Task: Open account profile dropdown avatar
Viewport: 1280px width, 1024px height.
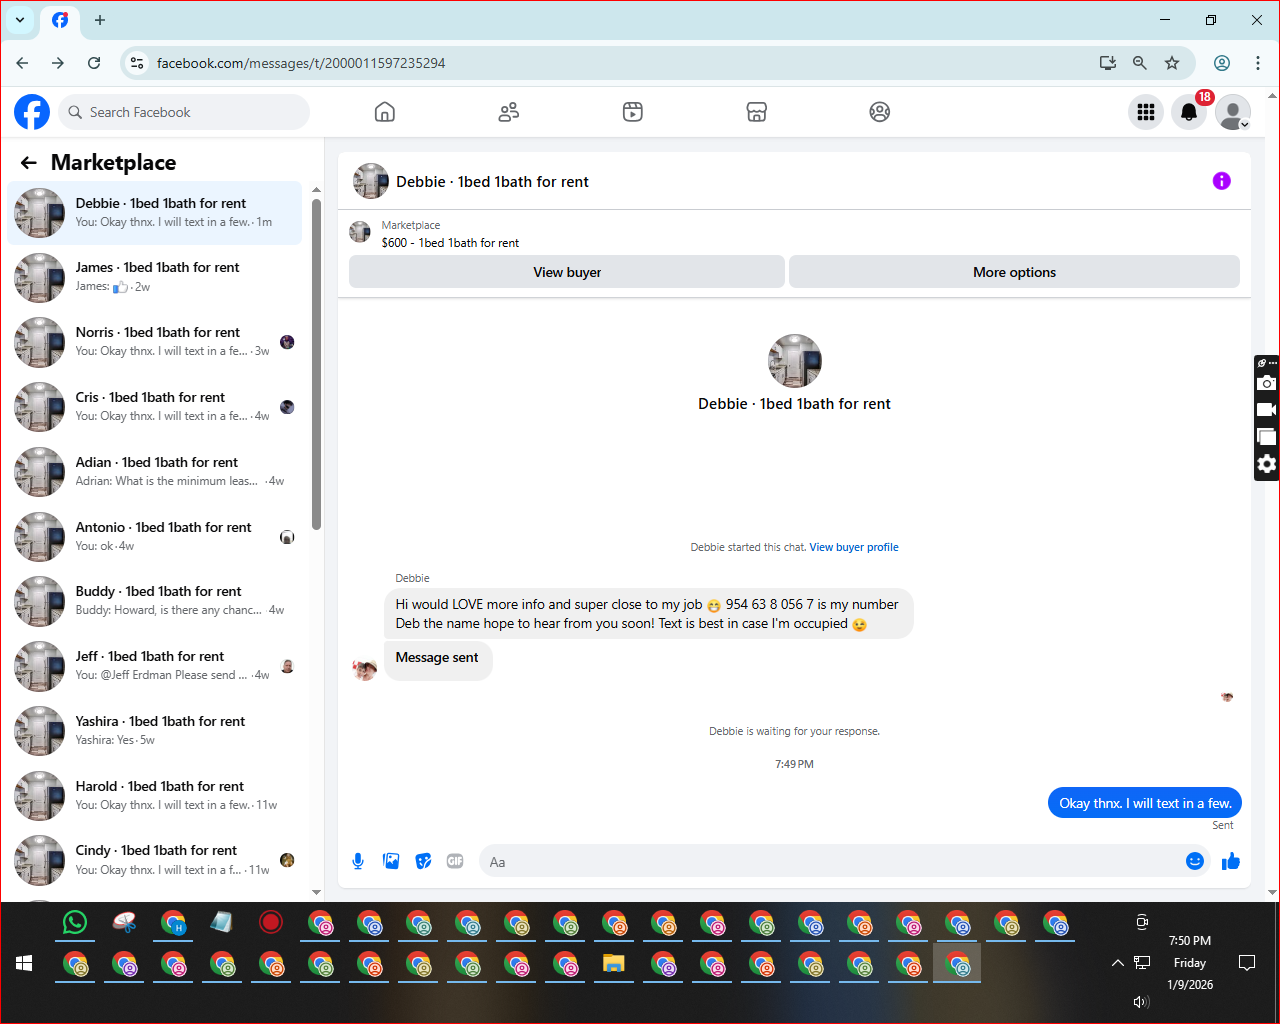Action: (x=1233, y=112)
